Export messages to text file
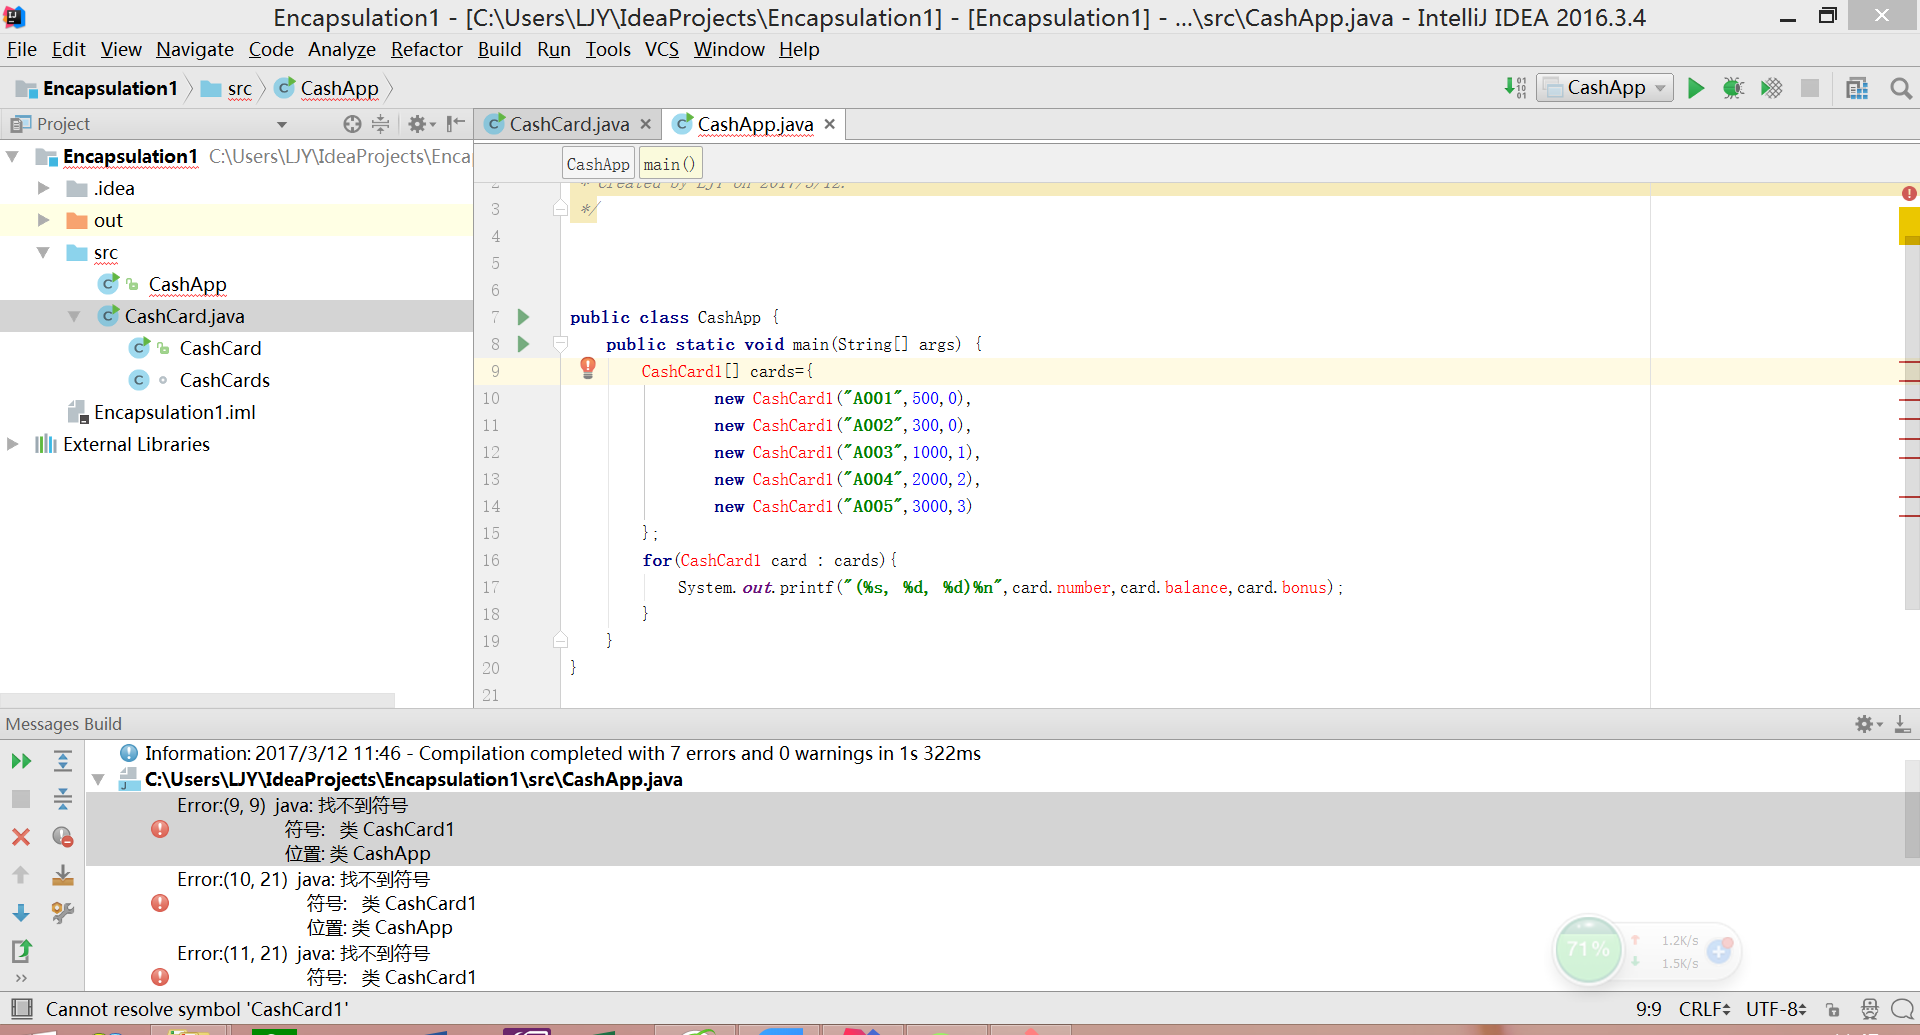 21,950
